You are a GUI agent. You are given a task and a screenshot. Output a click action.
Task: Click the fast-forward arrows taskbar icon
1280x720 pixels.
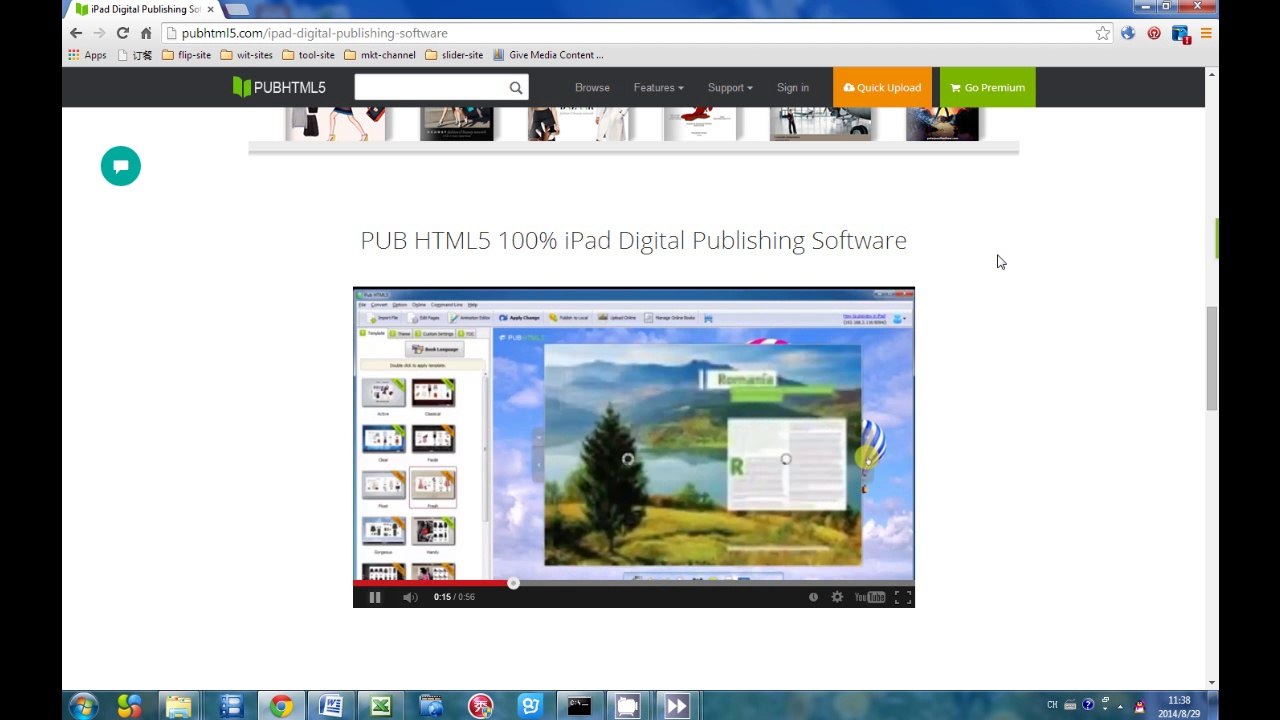677,706
